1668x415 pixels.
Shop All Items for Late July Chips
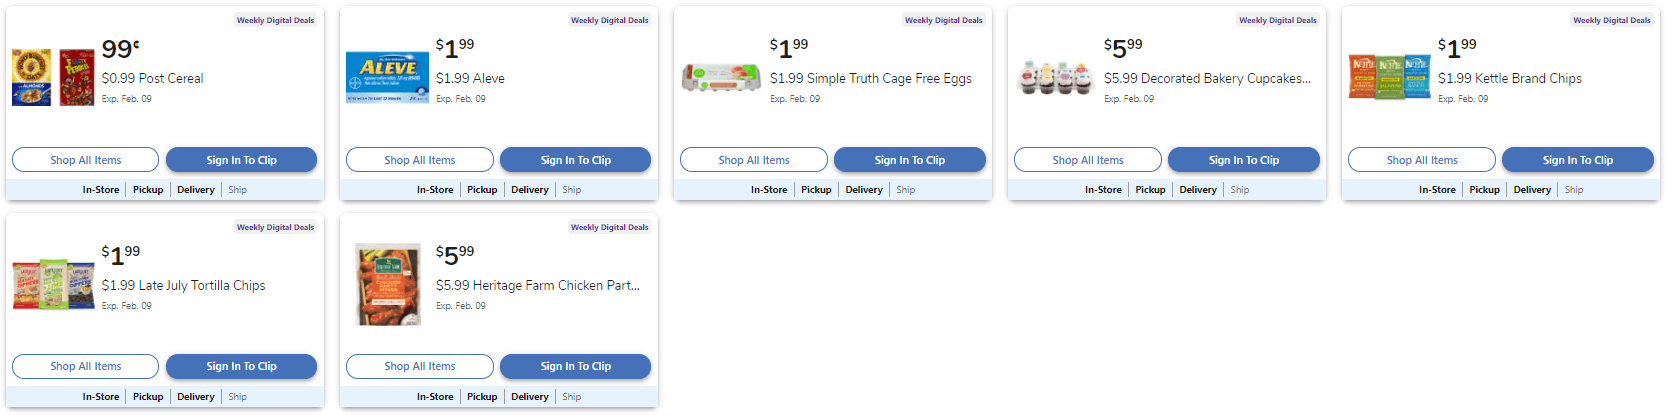[x=86, y=366]
